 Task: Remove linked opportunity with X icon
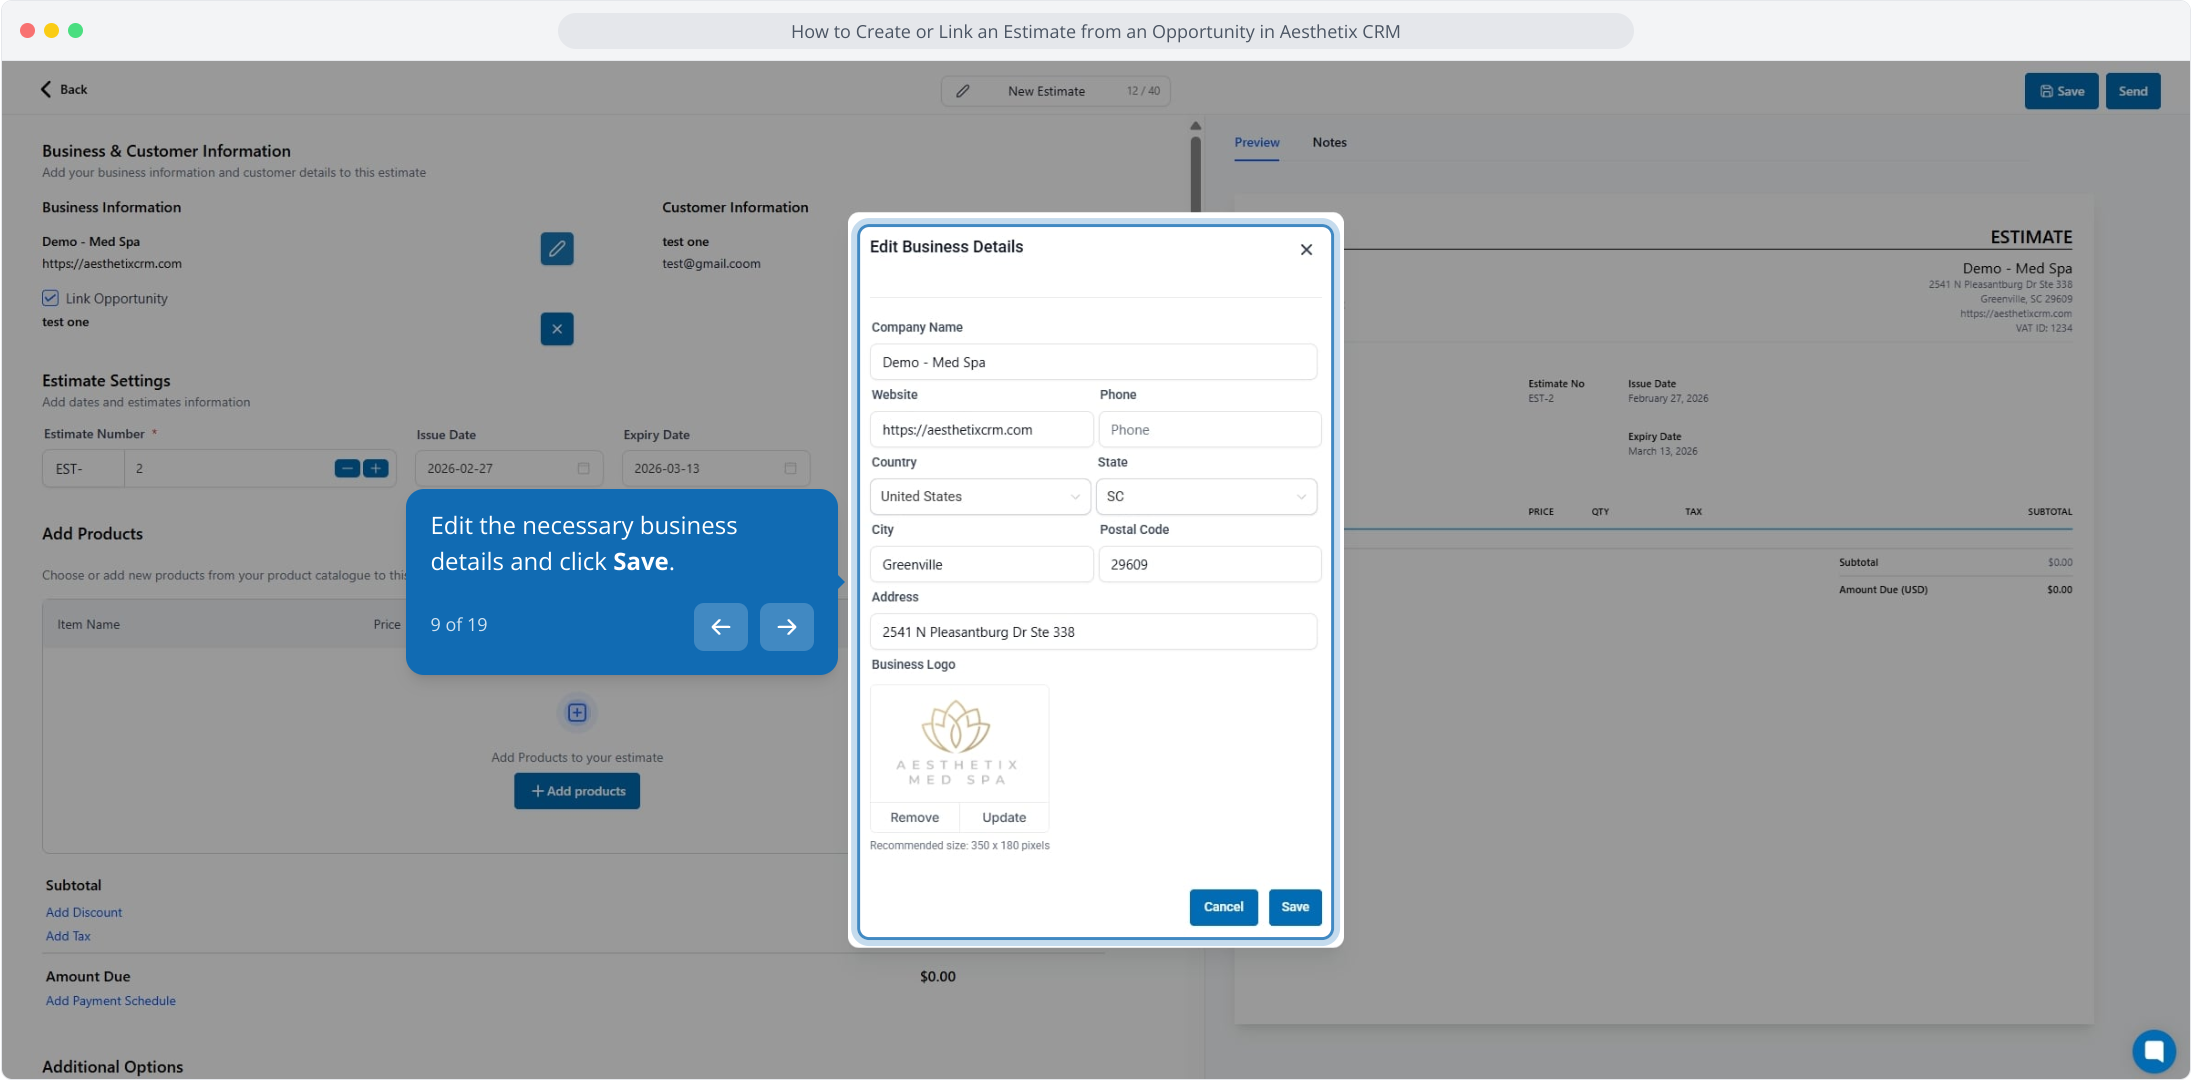click(557, 329)
